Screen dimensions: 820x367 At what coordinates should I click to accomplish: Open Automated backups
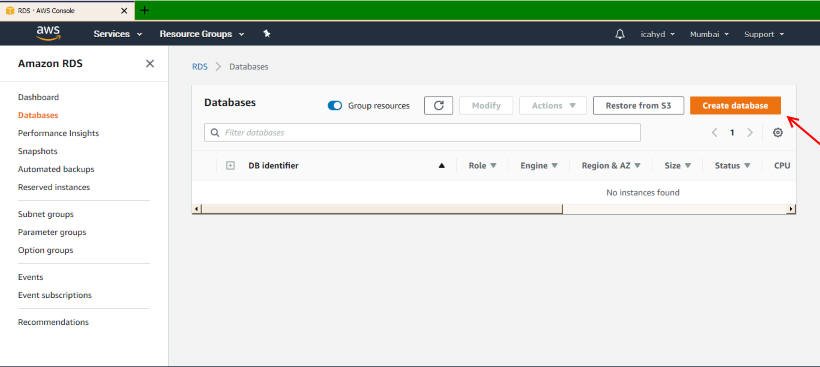click(56, 169)
